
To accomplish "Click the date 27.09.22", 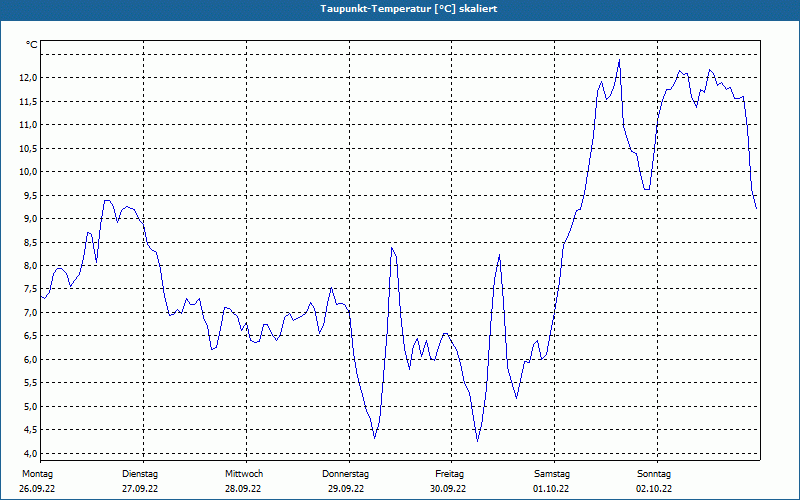I will tap(140, 489).
